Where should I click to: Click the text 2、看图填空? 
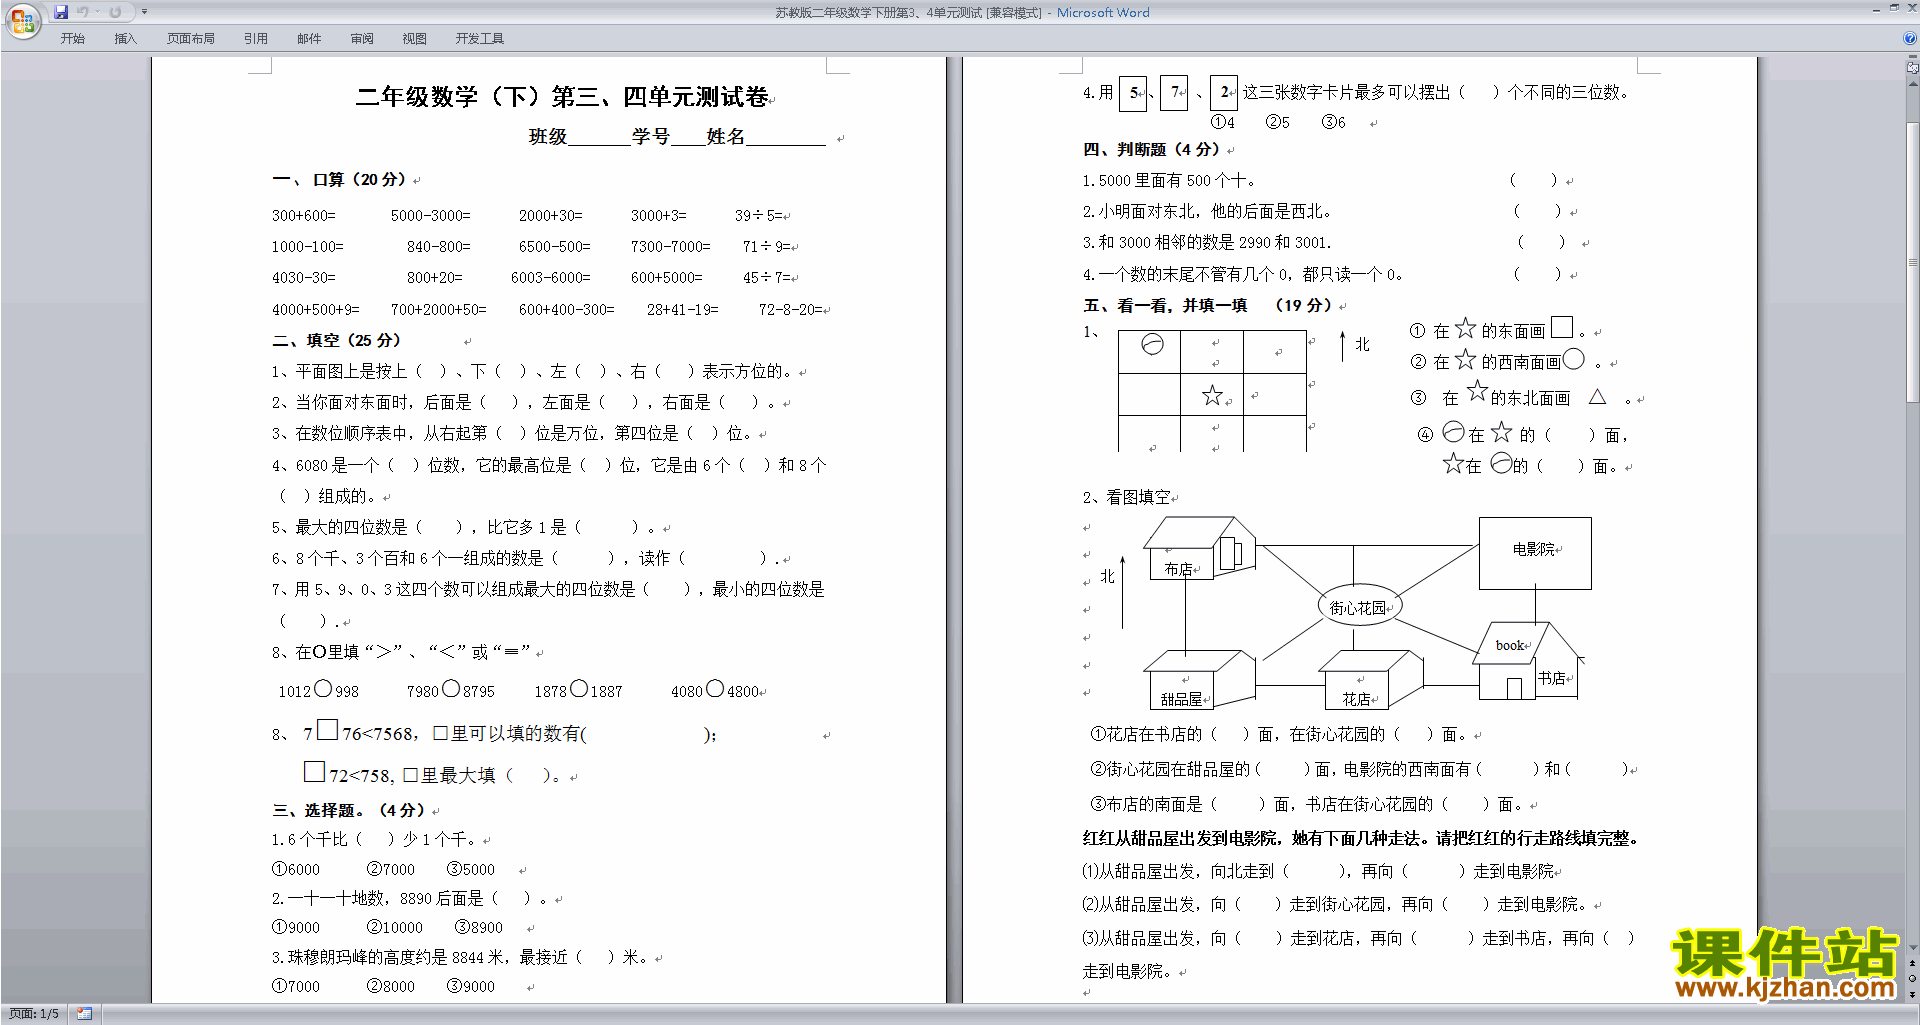(x=1126, y=497)
